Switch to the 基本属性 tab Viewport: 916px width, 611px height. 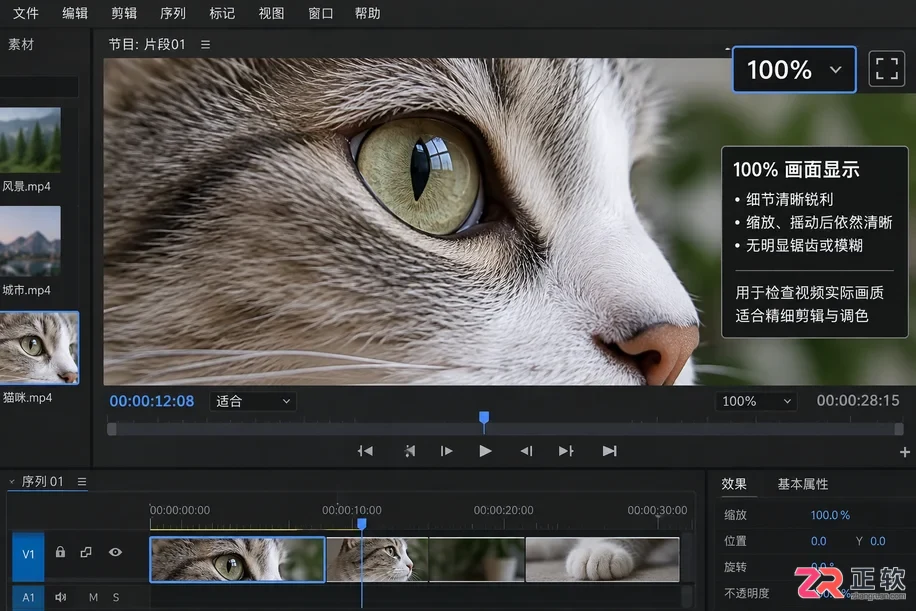coord(802,484)
